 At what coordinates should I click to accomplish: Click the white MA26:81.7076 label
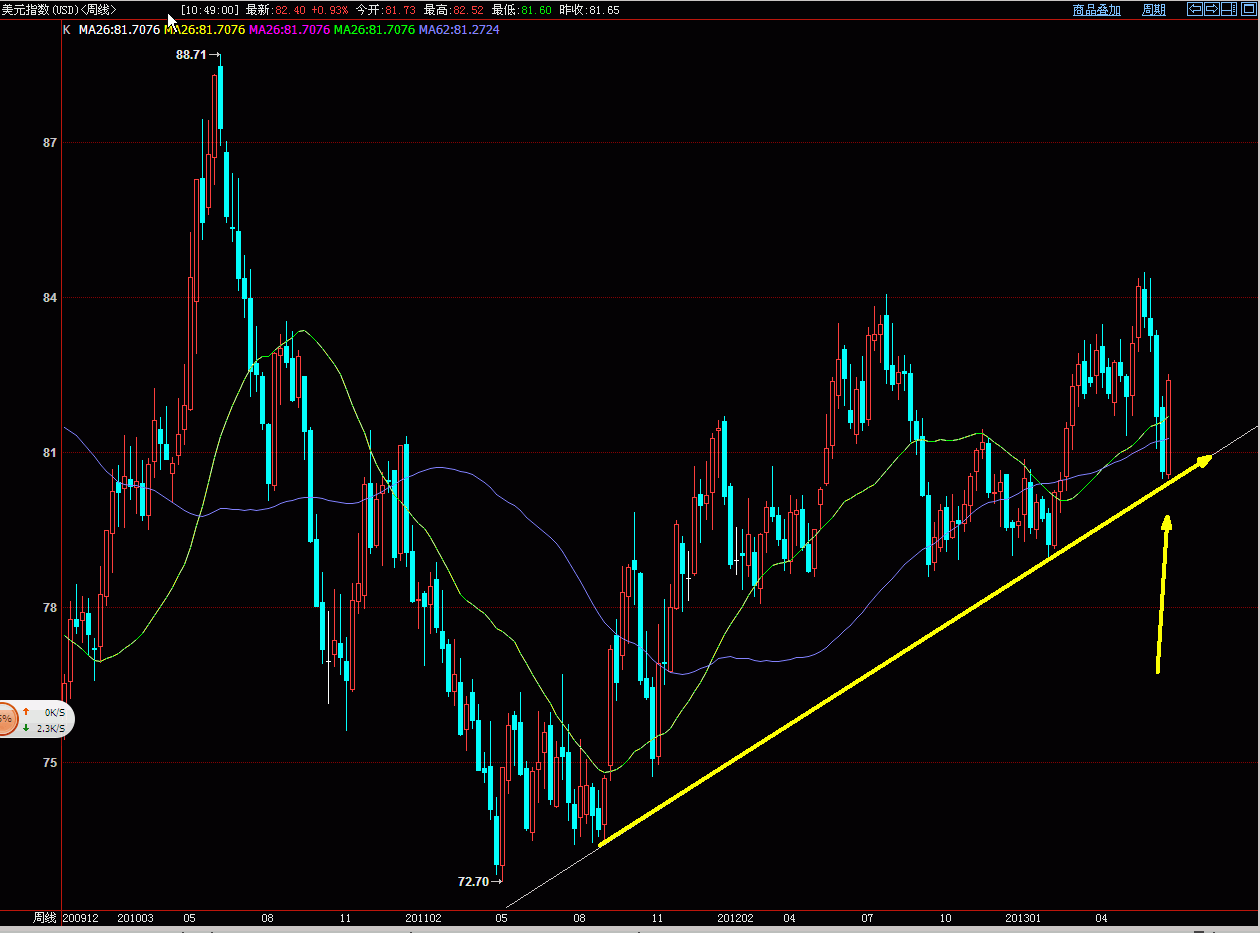click(x=119, y=30)
